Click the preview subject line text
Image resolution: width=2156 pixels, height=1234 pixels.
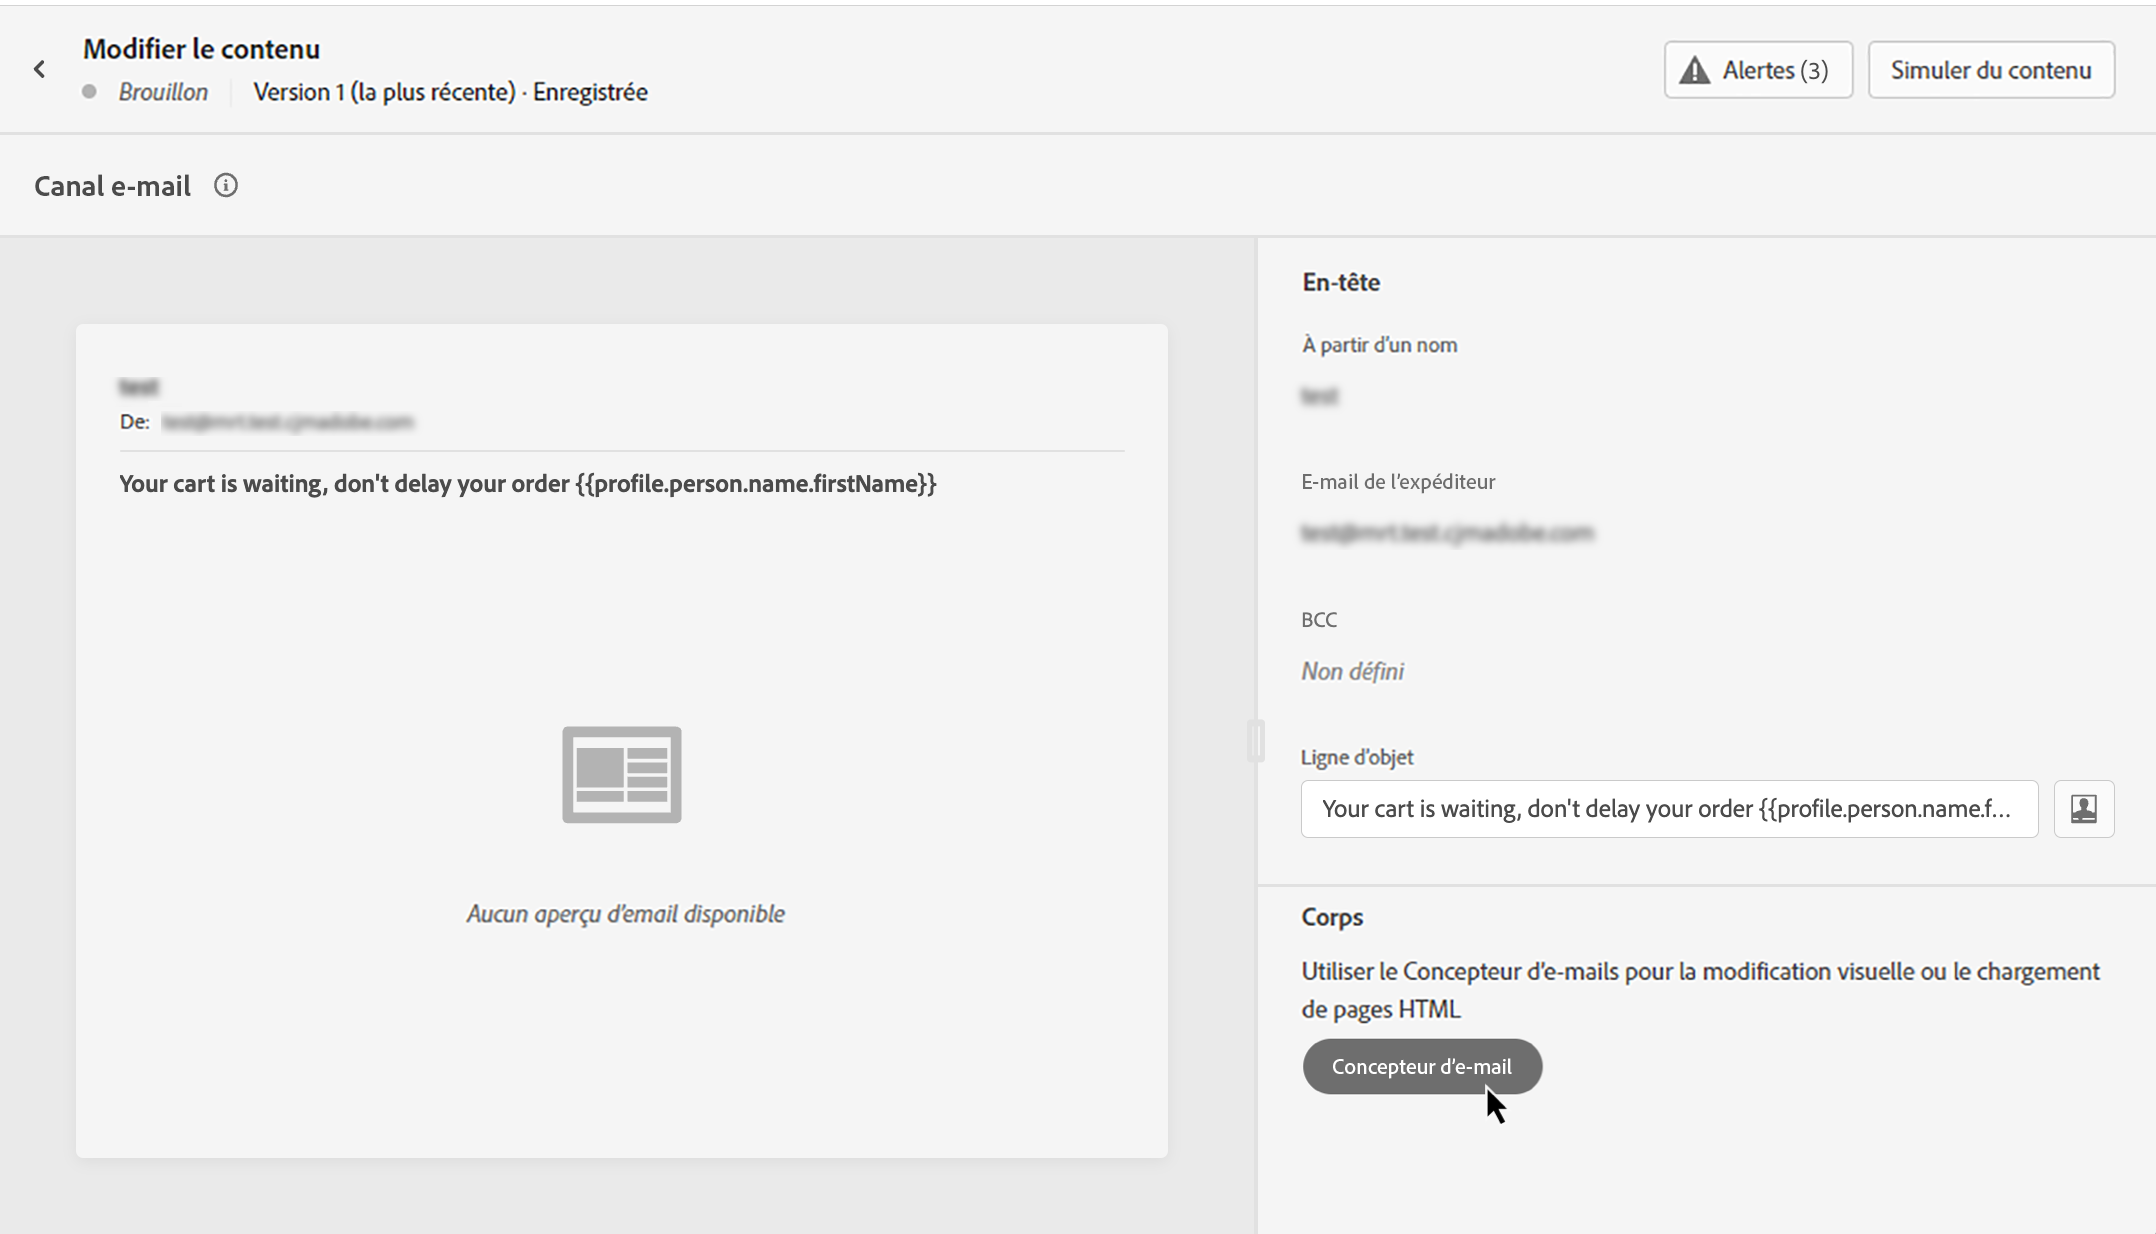tap(527, 484)
